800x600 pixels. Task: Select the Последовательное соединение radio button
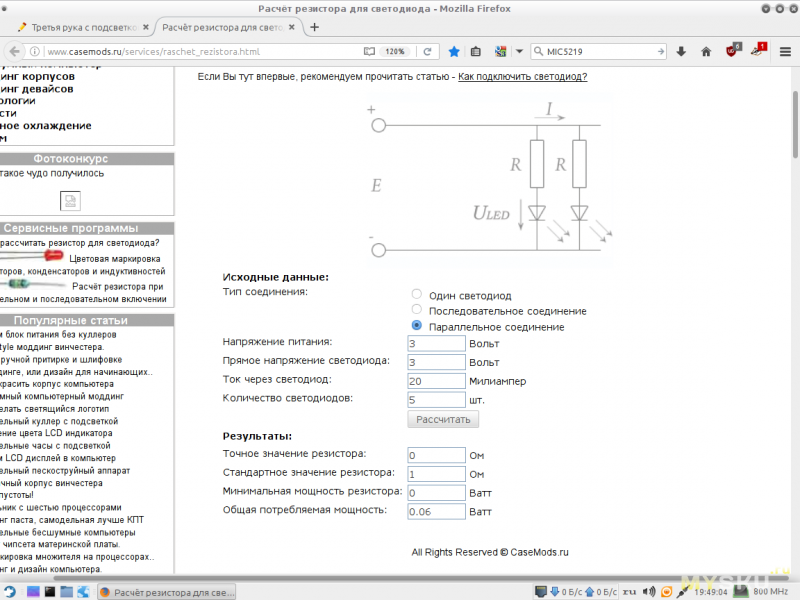click(x=417, y=310)
